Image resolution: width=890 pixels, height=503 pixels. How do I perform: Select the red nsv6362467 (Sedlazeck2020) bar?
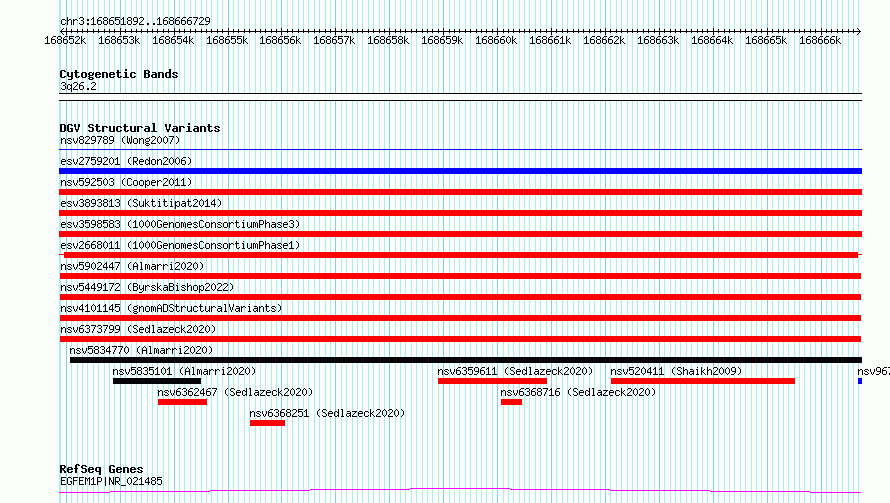coord(182,402)
